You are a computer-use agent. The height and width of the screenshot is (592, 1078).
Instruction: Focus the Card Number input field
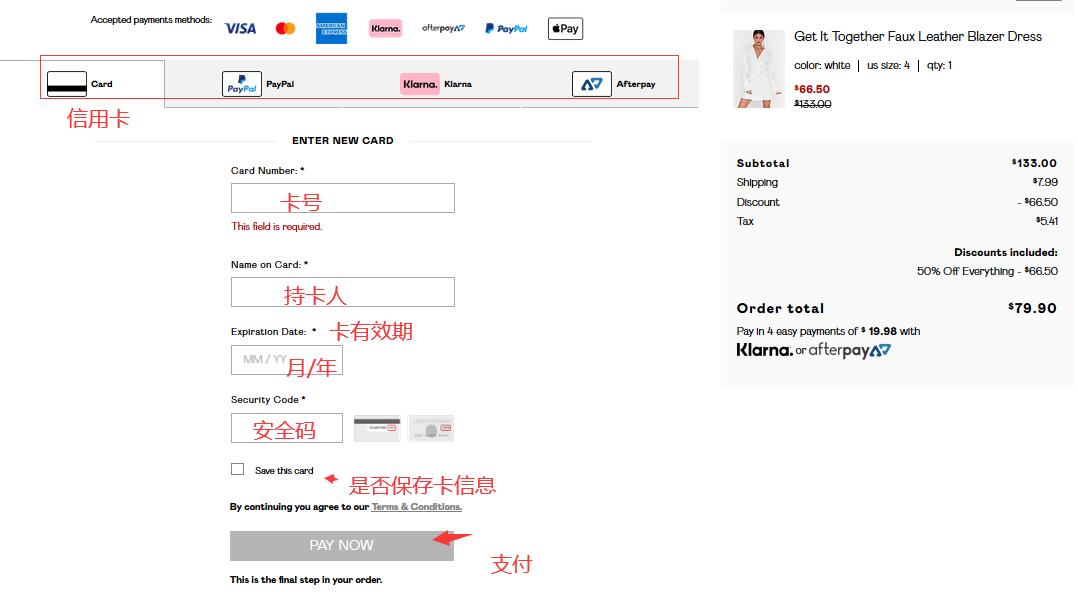(x=342, y=198)
